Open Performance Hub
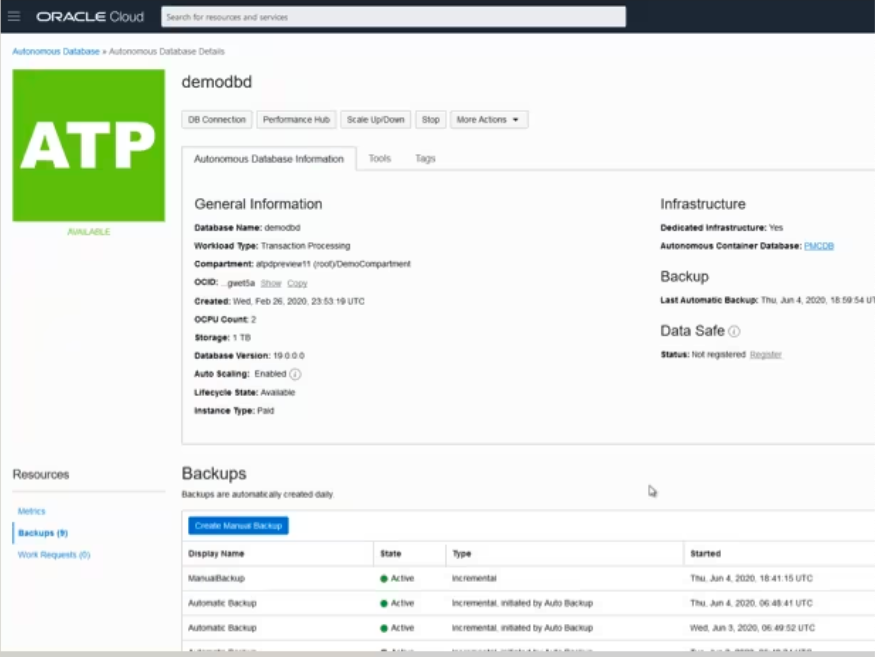 pos(296,119)
